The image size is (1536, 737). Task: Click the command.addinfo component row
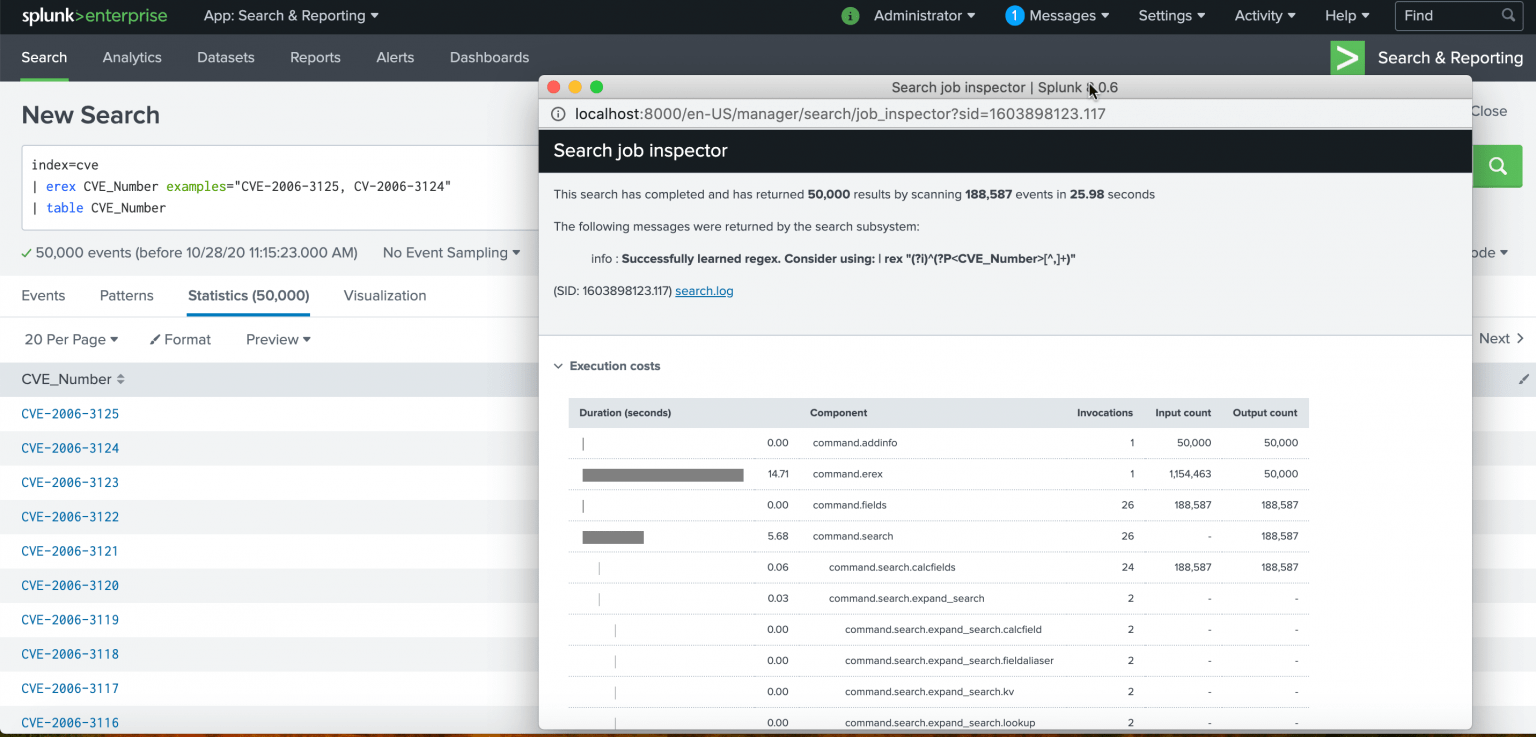[939, 443]
